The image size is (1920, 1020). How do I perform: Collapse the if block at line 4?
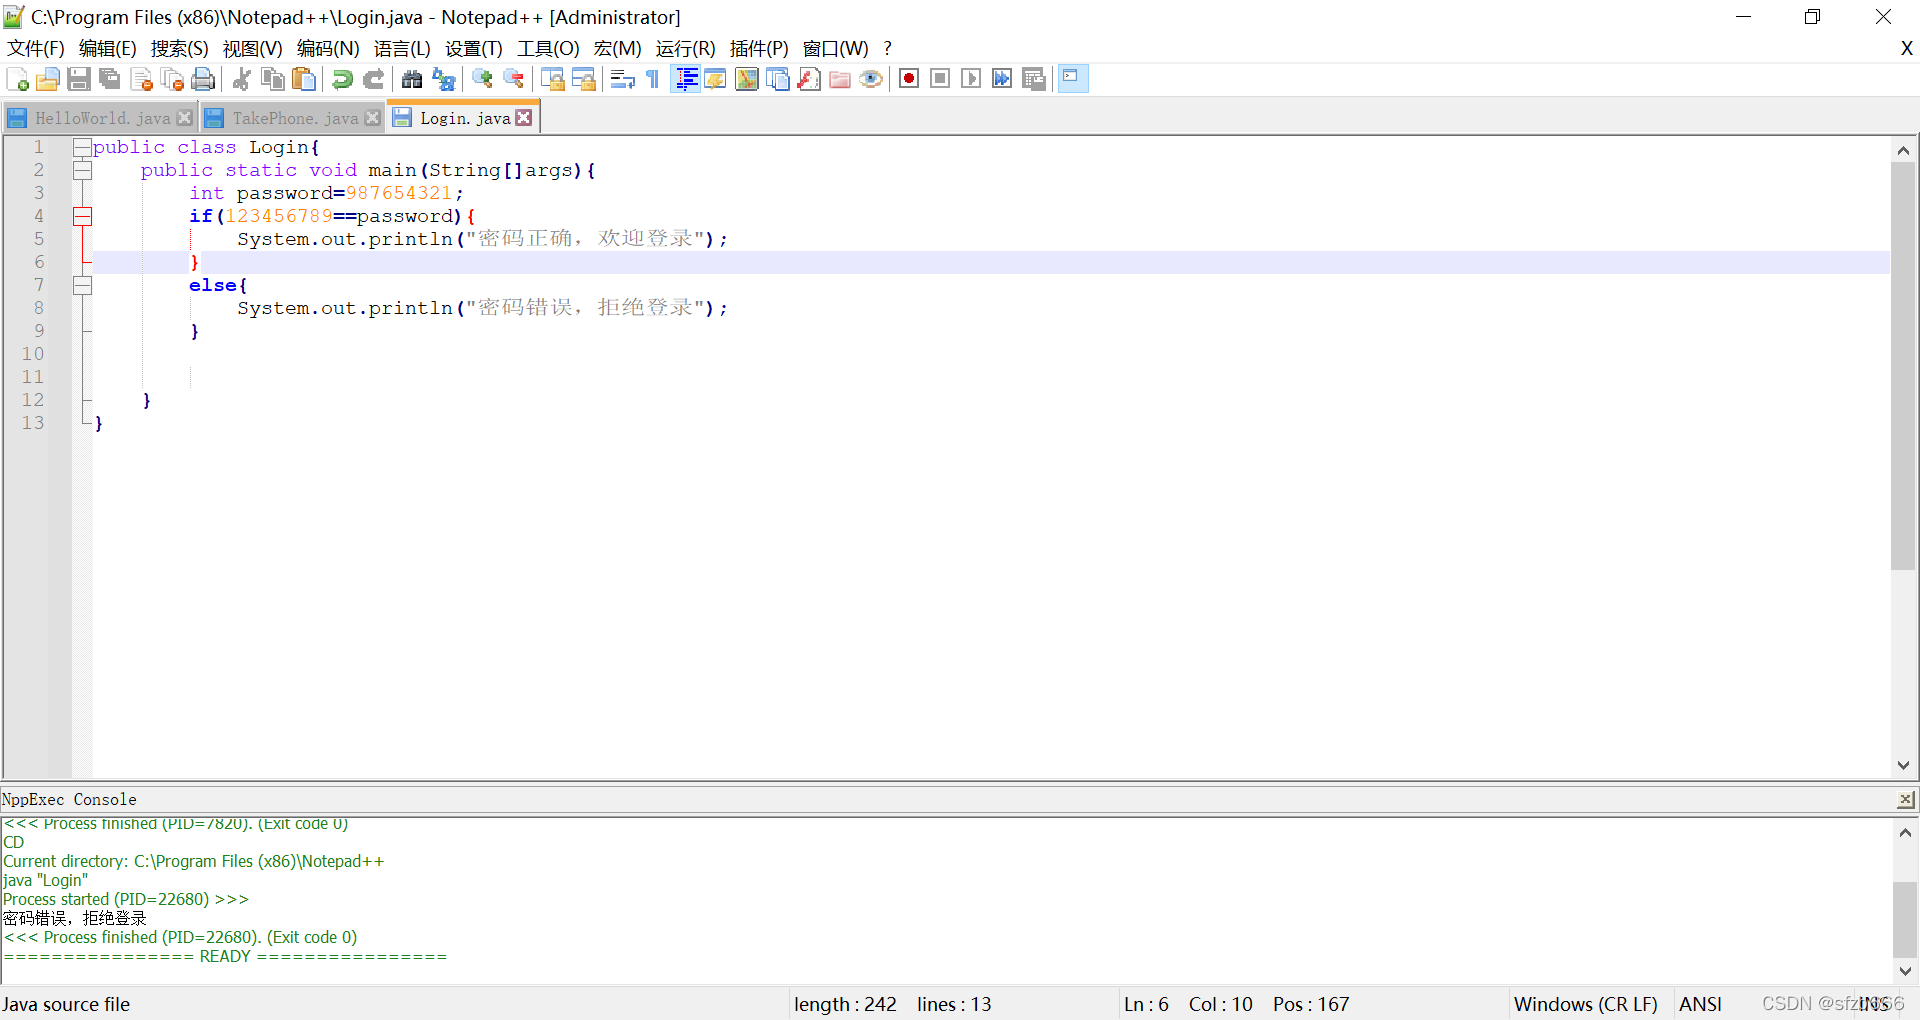[83, 215]
